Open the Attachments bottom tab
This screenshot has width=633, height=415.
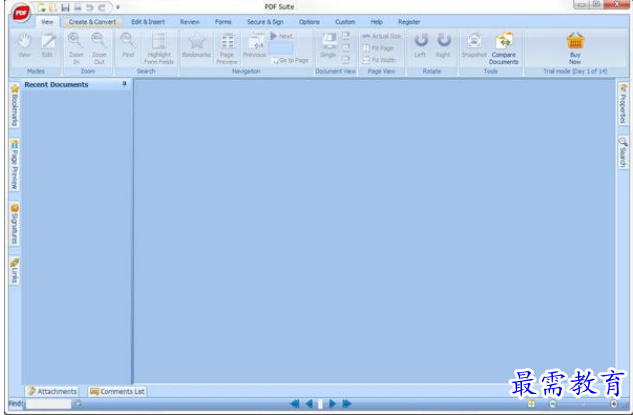click(52, 391)
